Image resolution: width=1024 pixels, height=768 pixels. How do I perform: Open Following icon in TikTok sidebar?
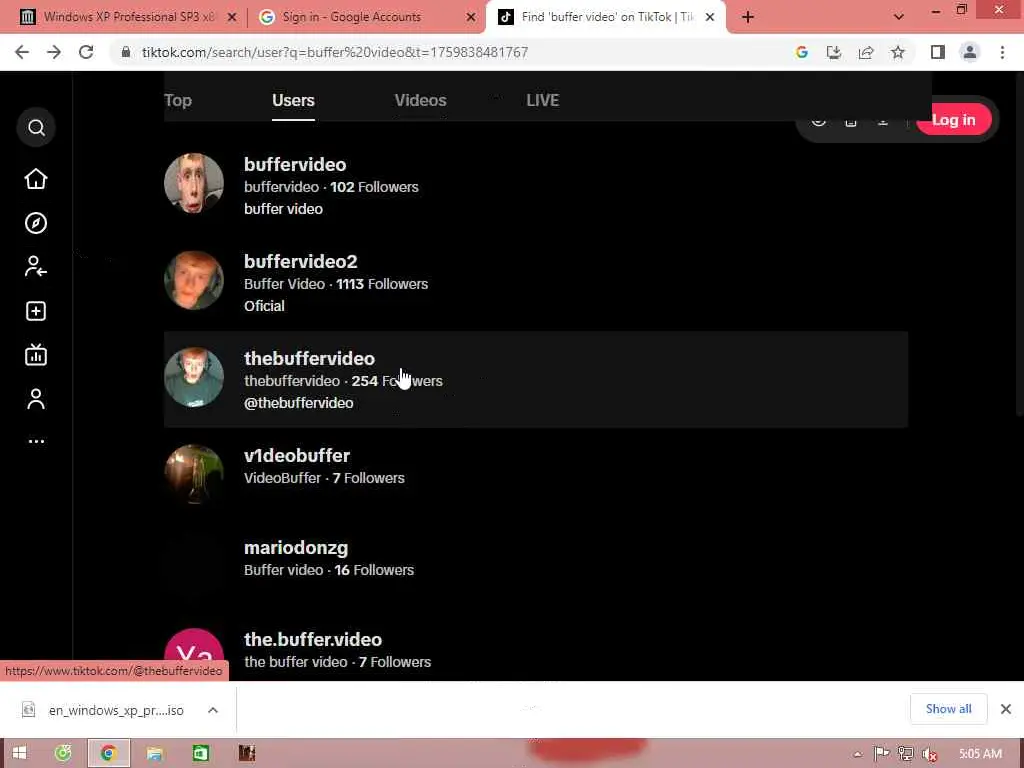click(36, 266)
